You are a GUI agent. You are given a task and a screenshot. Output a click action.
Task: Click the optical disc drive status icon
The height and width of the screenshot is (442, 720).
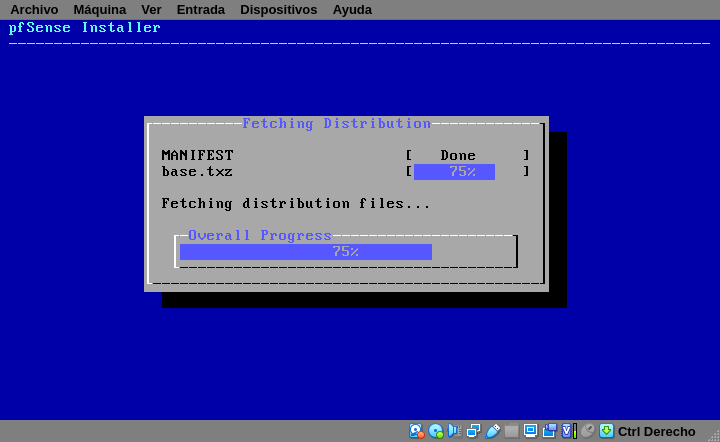click(435, 431)
